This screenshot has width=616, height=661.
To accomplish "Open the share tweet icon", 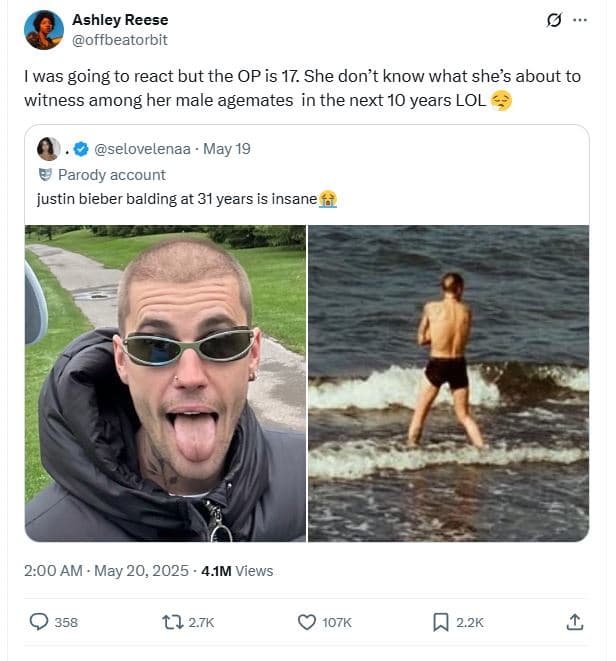I will click(575, 622).
